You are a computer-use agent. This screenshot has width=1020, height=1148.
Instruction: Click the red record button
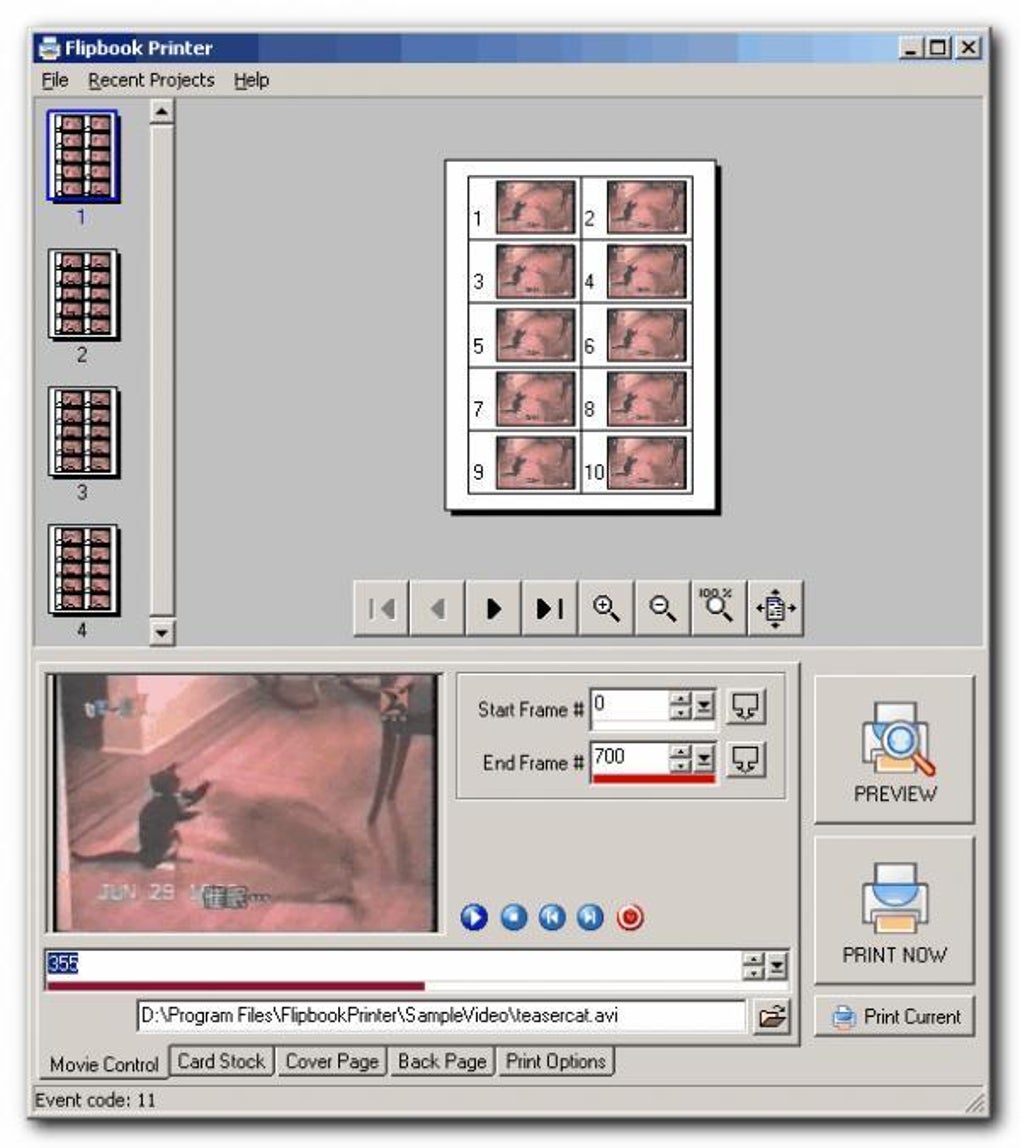point(630,917)
